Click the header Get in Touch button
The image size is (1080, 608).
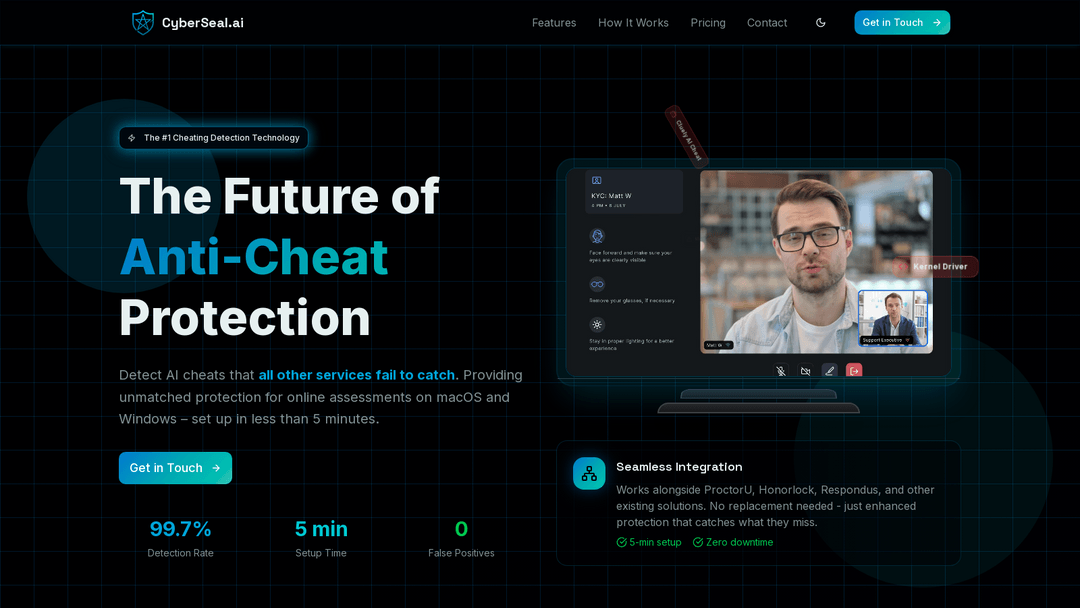(901, 22)
